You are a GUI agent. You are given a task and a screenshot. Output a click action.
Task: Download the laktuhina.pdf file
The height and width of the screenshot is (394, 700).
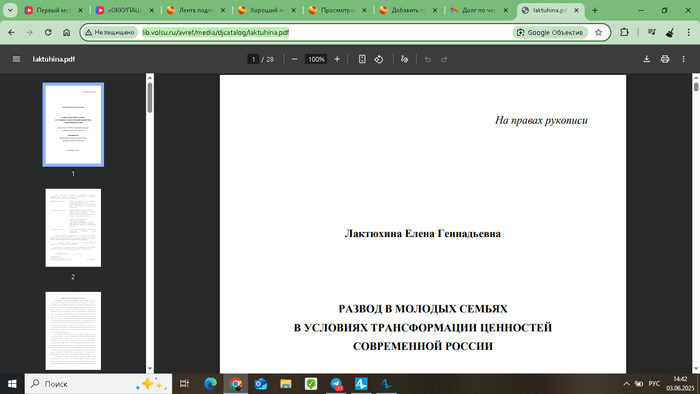646,59
